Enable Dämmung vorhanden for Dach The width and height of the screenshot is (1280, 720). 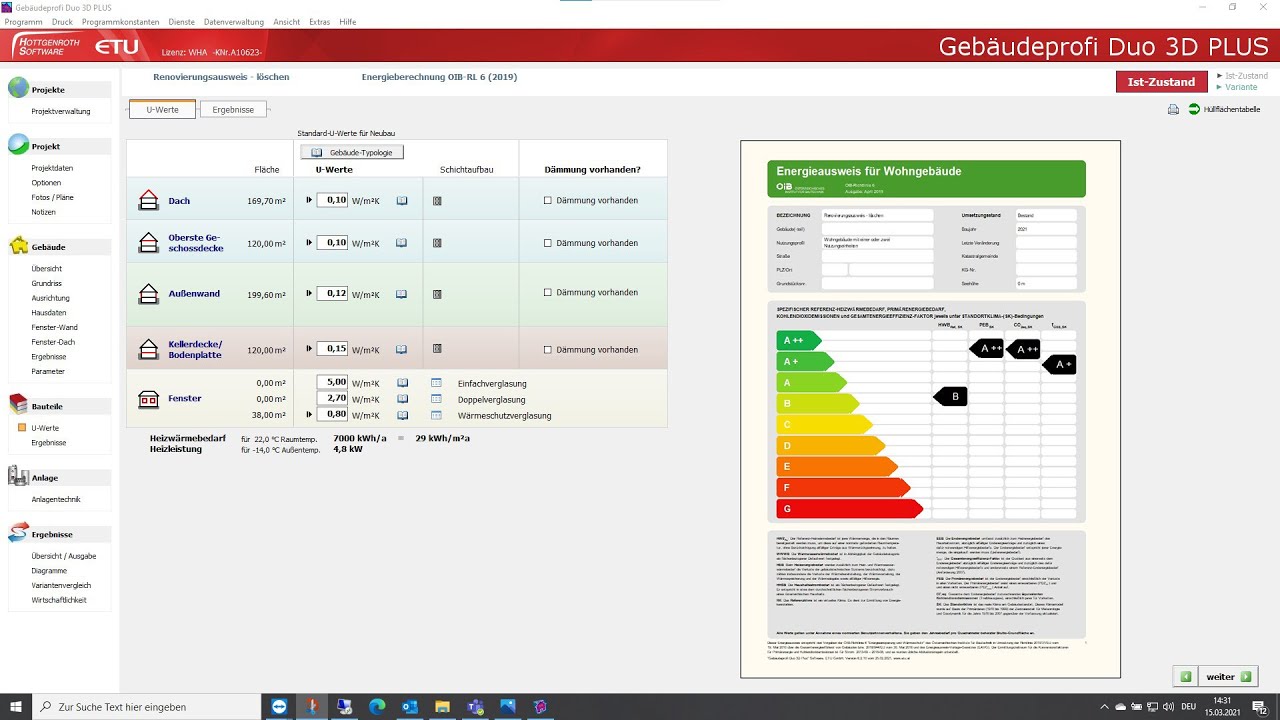547,200
